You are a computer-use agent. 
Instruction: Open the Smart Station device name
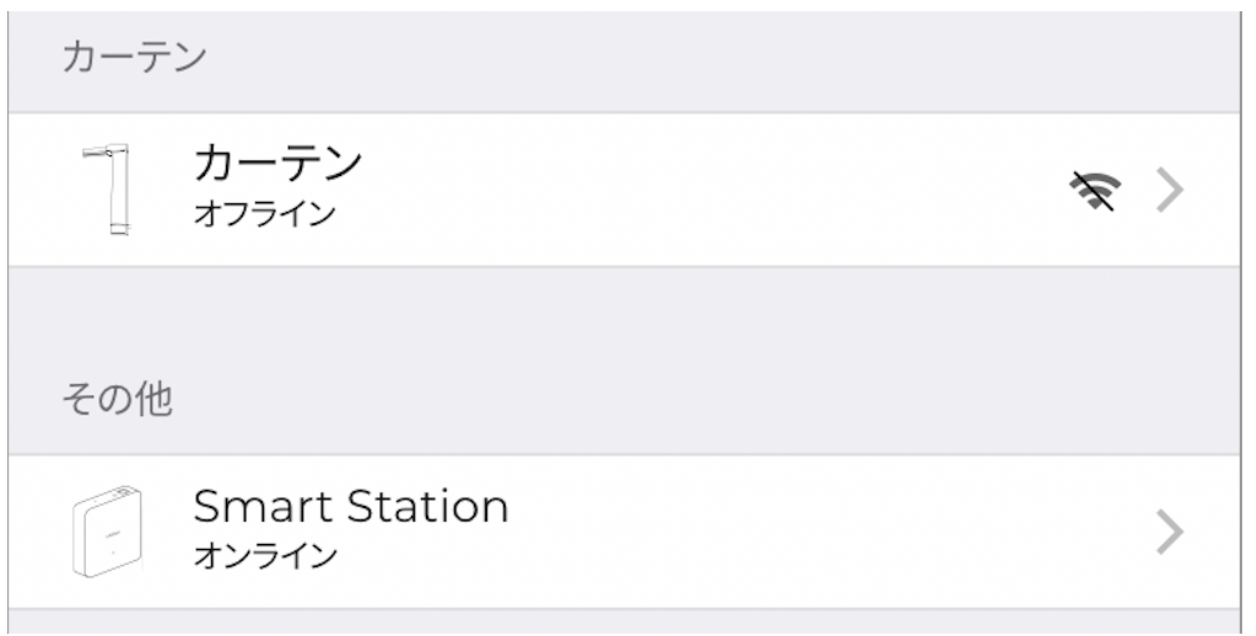pos(350,507)
